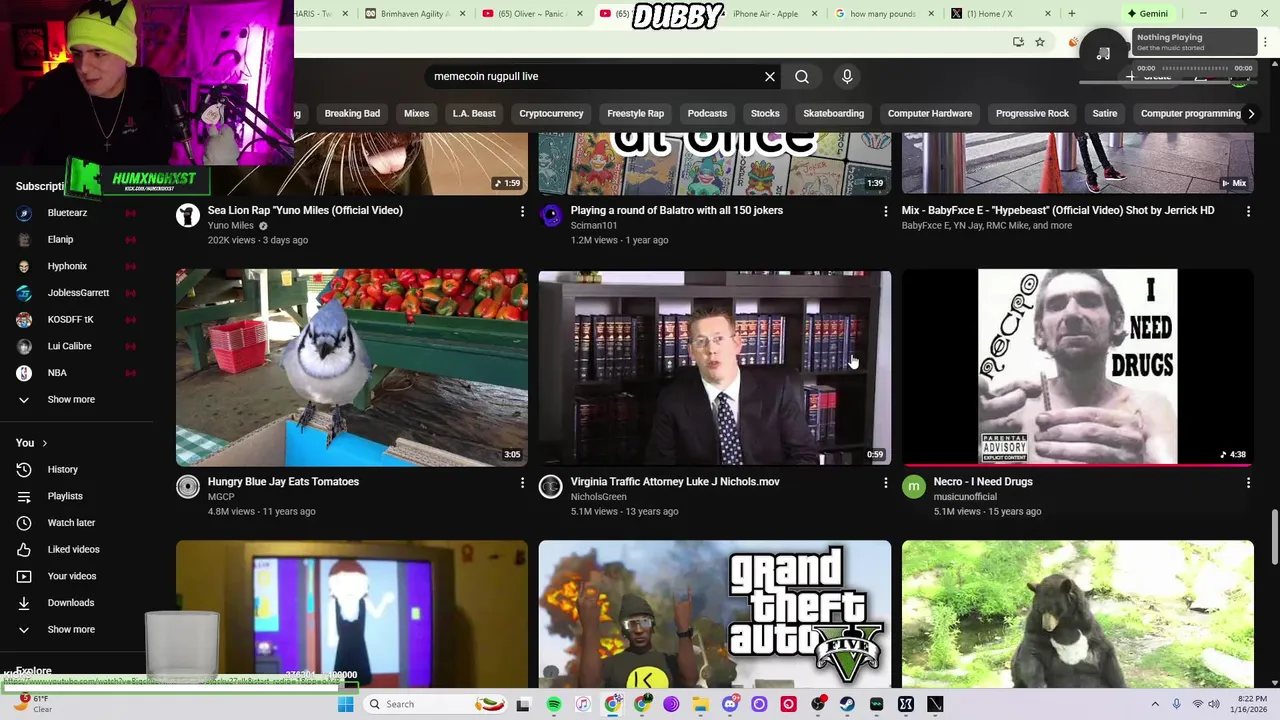Viewport: 1280px width, 720px height.
Task: Select the Mixes topic chip
Action: [416, 114]
